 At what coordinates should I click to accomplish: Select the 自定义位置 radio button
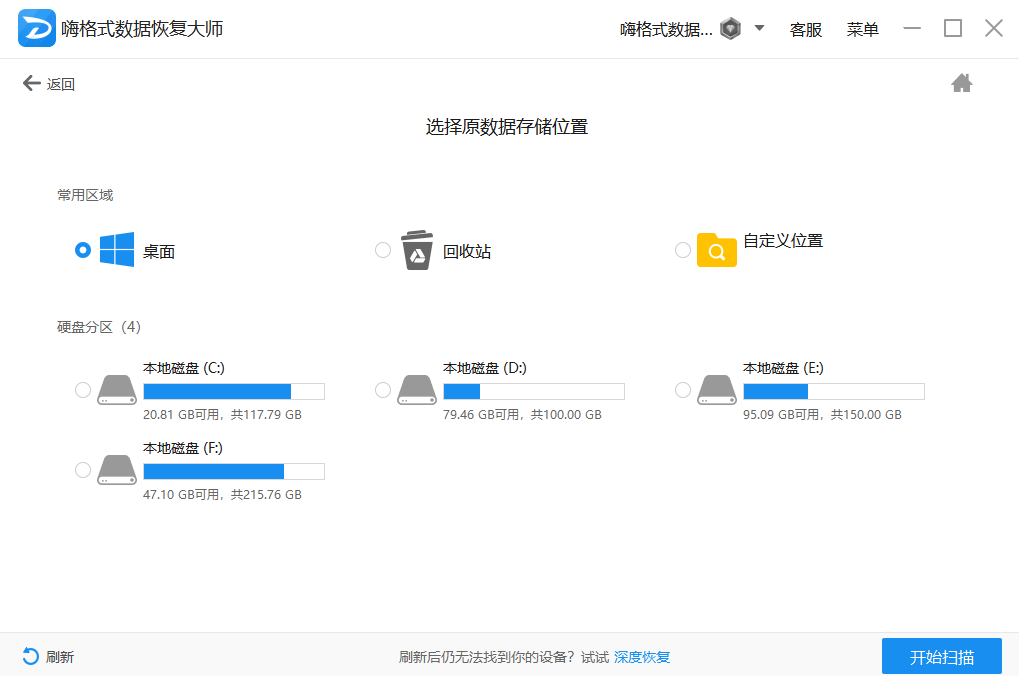click(x=682, y=250)
